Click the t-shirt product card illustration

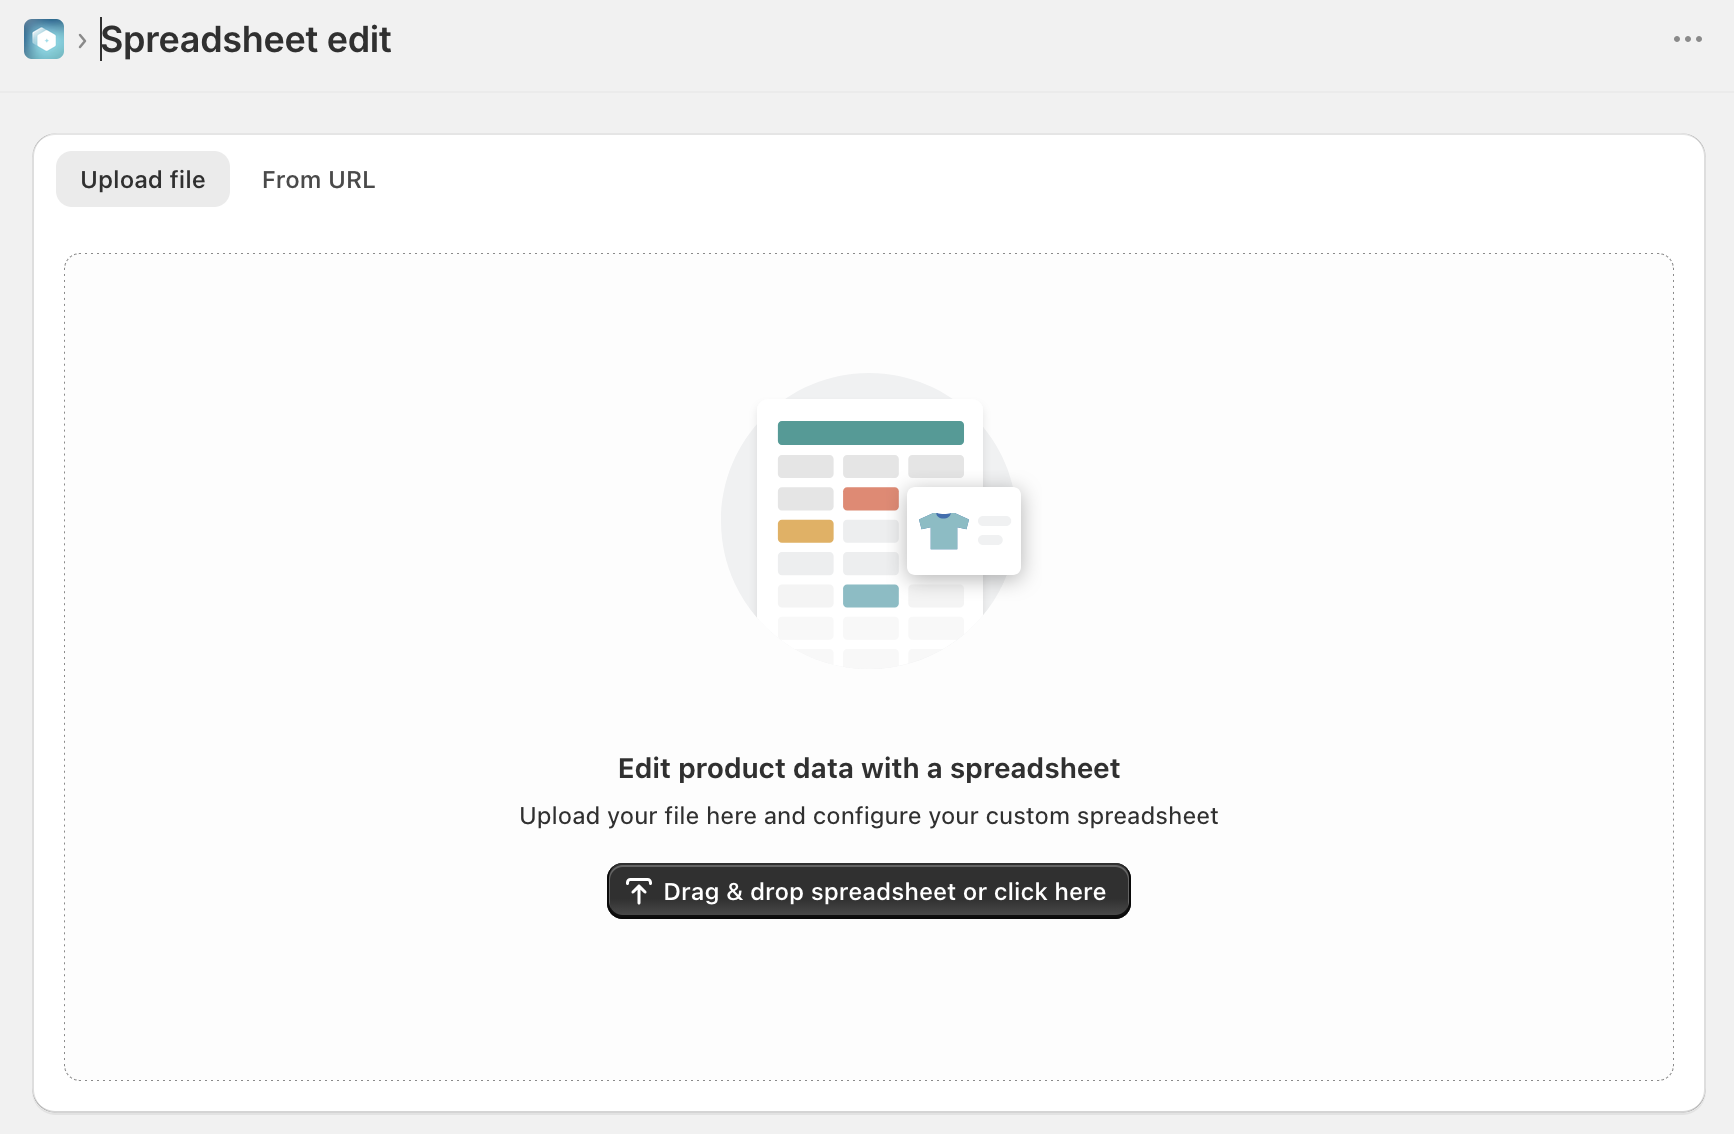pyautogui.click(x=964, y=531)
